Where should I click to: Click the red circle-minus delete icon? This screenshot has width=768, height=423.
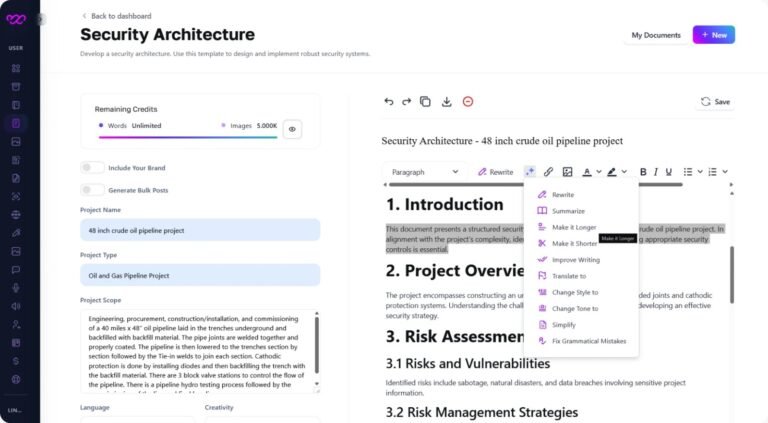pyautogui.click(x=468, y=102)
